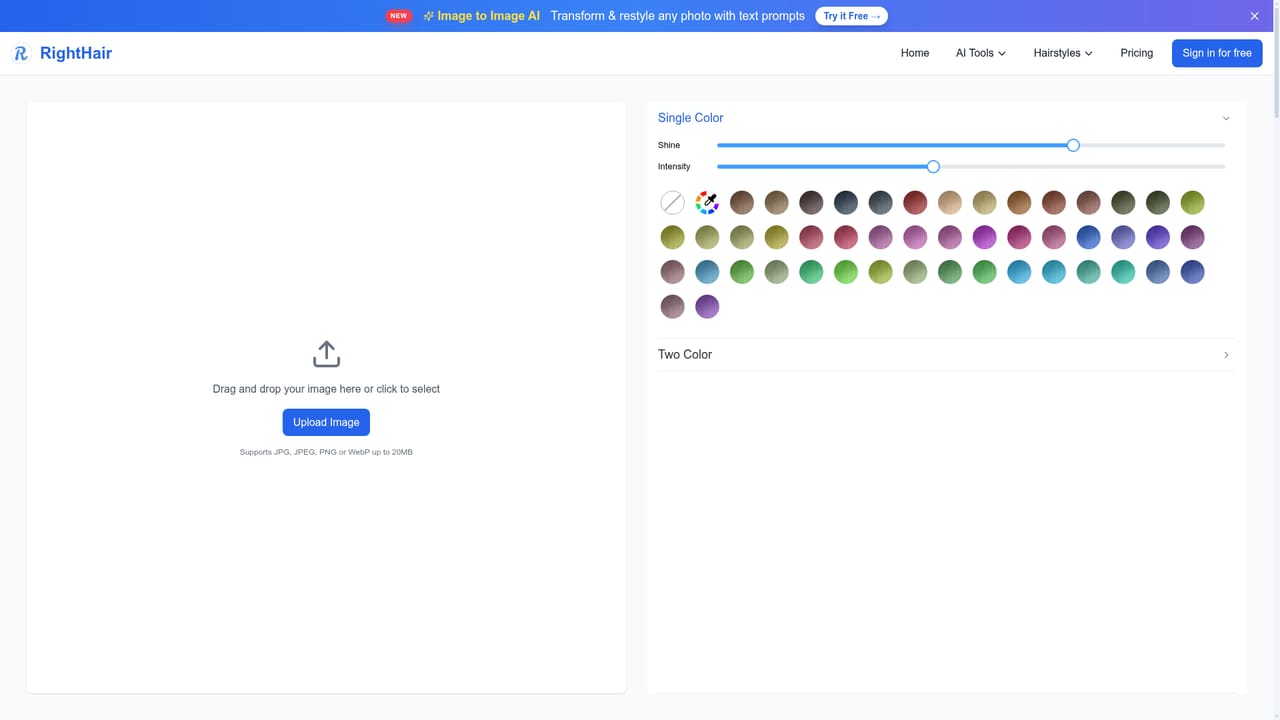Select the dark red swatch in first row
Screen dimensions: 1280x720
tap(915, 203)
